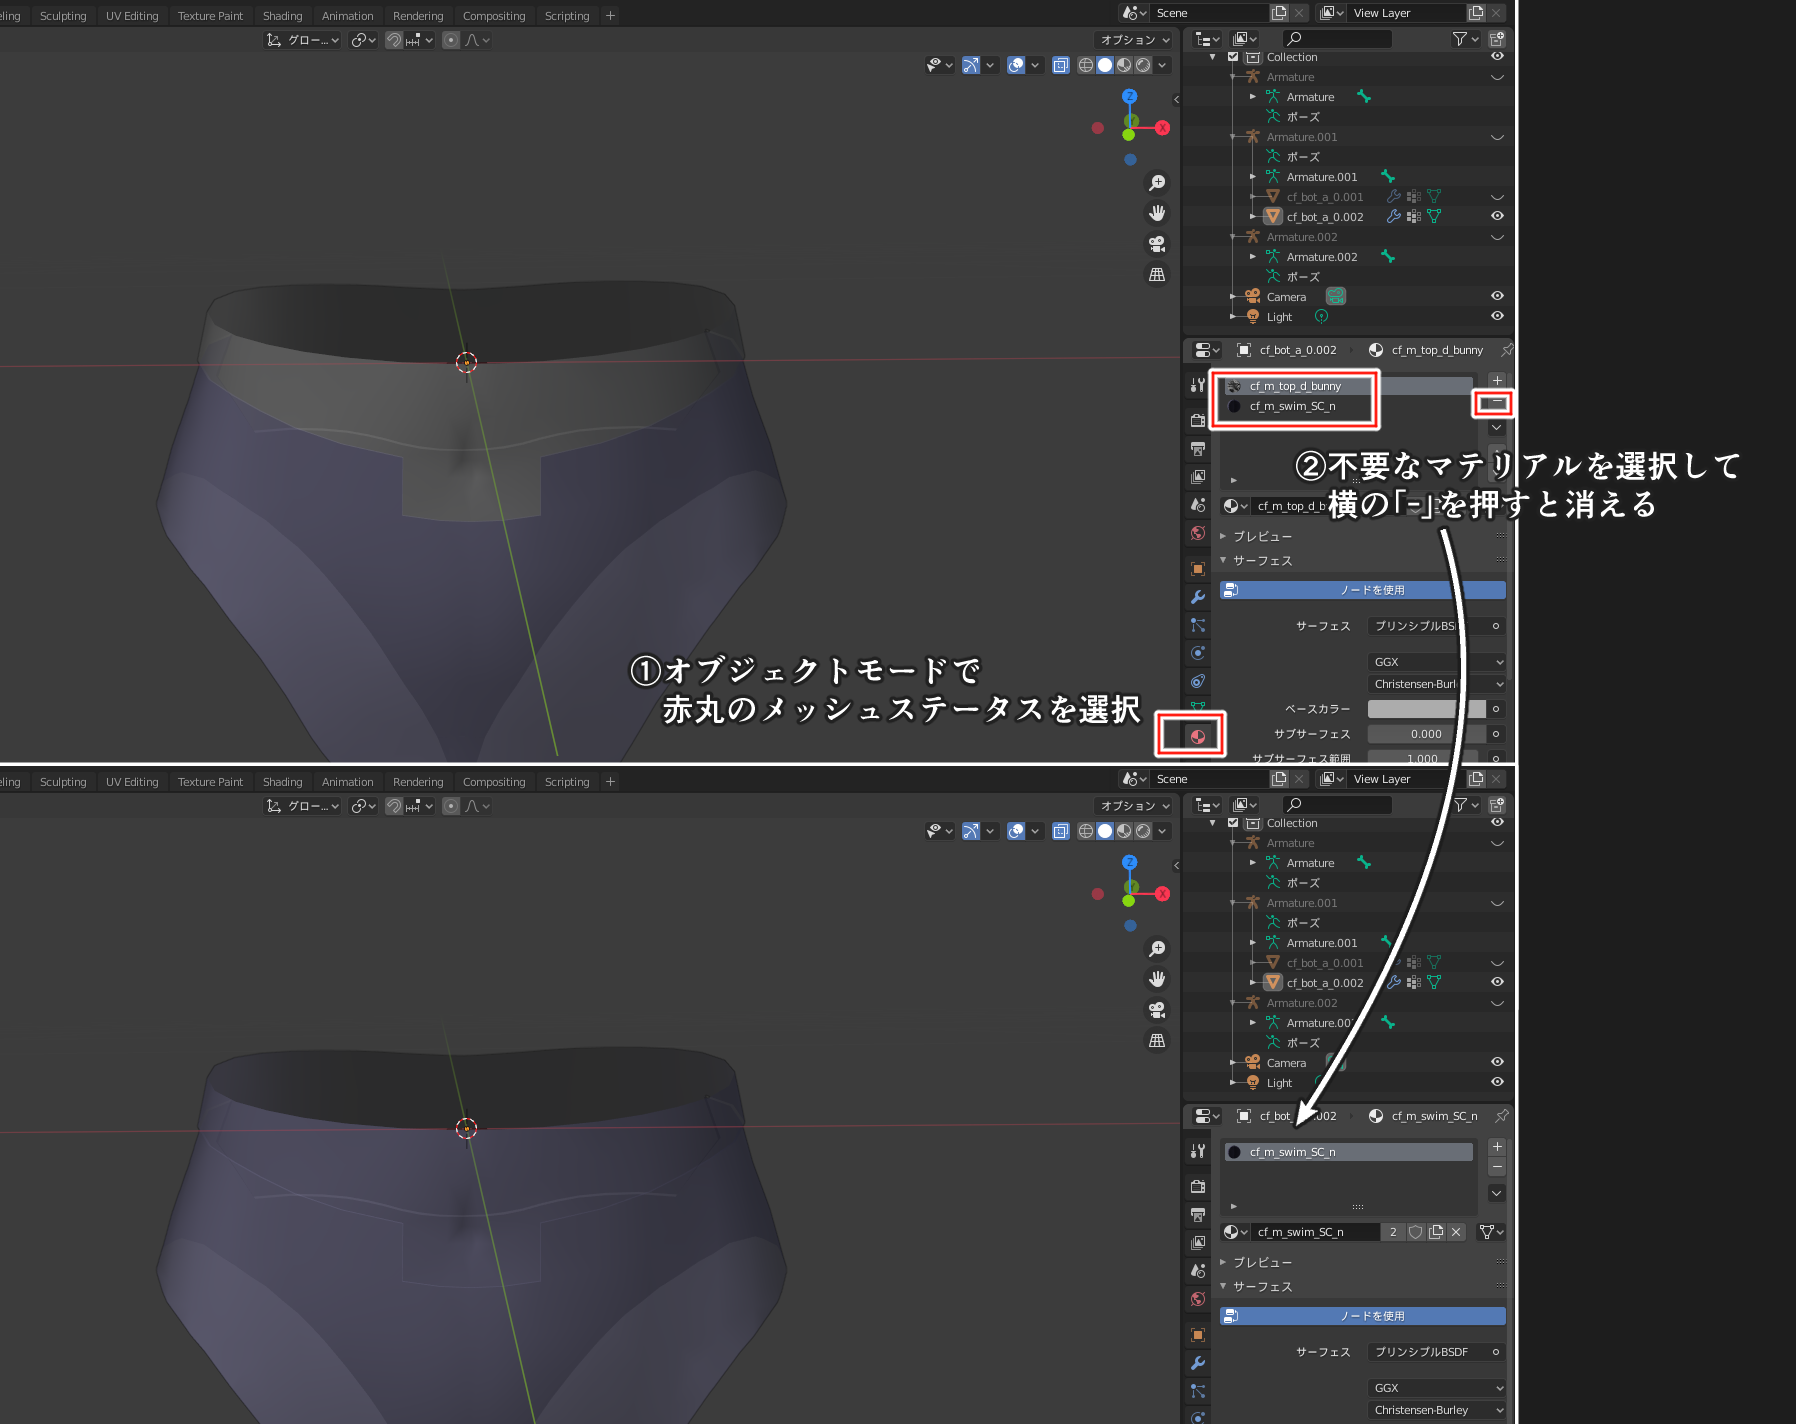Show cf_bot_a_0.001 via closed eye, upper outliner
The height and width of the screenshot is (1424, 1796).
(1497, 197)
